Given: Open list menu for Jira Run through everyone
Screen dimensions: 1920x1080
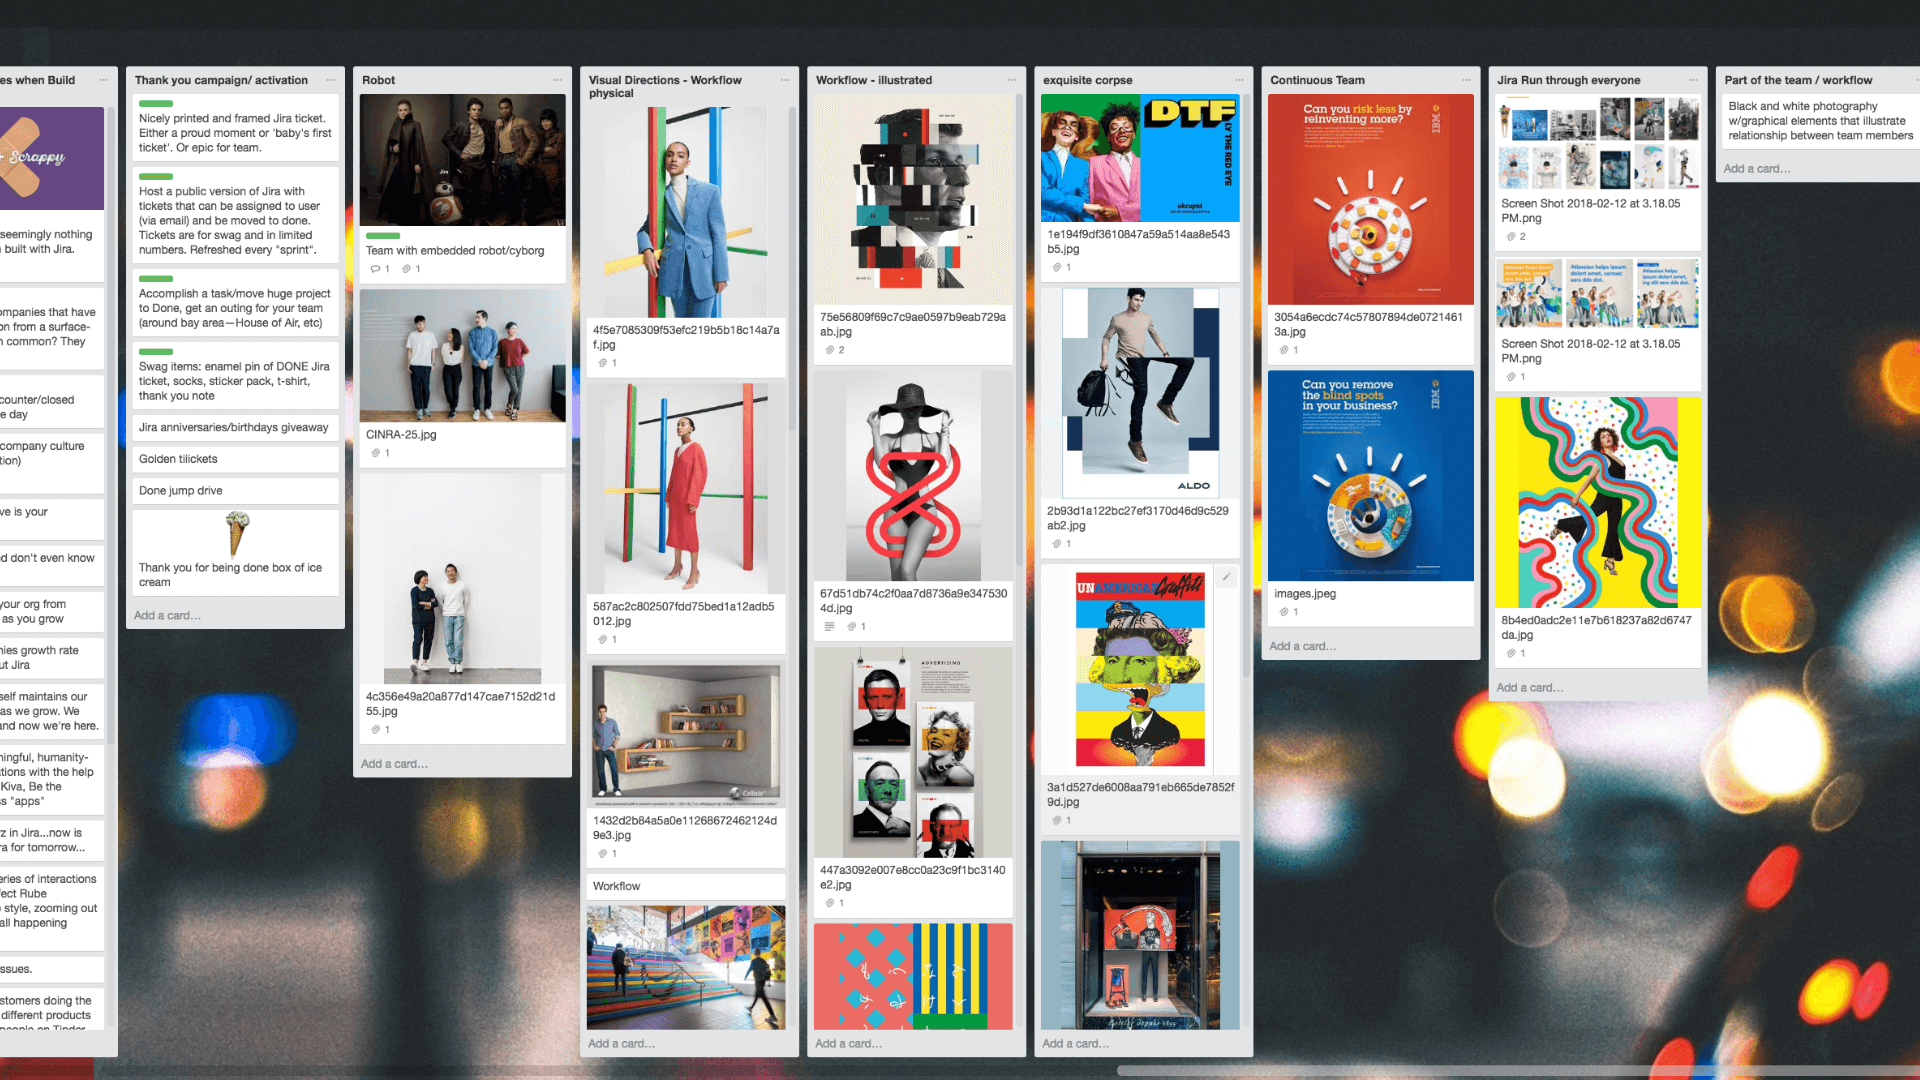Looking at the screenshot, I should click(1693, 80).
